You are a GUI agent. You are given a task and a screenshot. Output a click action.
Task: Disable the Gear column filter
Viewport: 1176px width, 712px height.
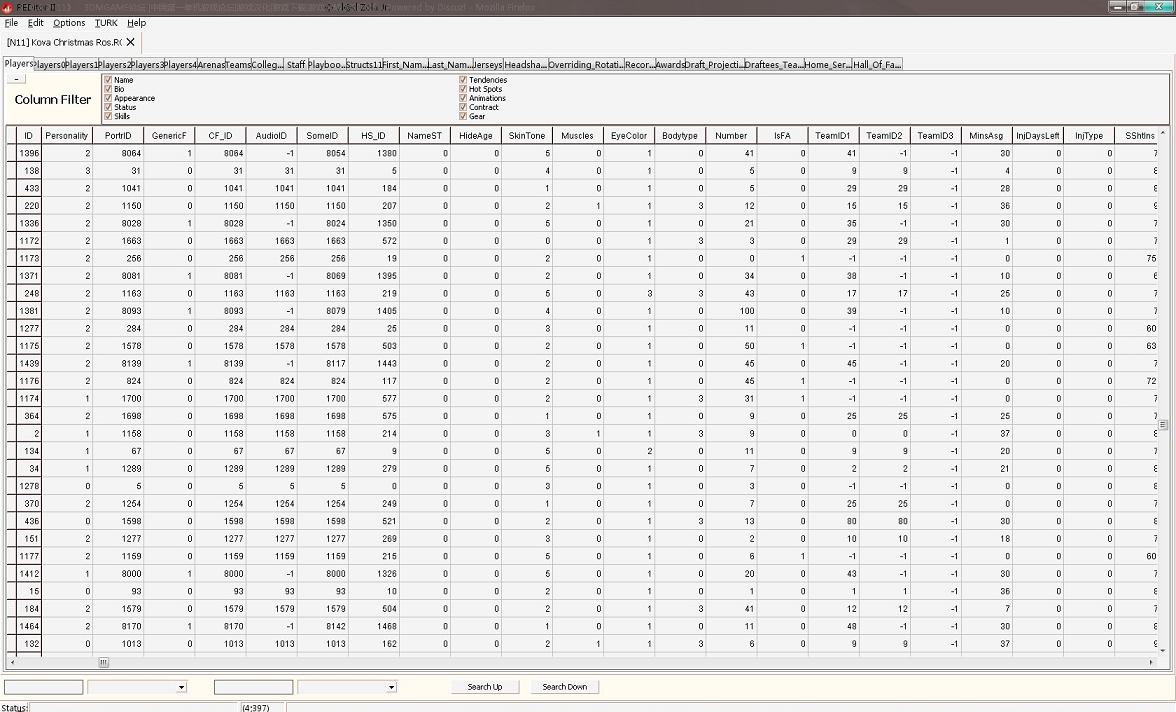[463, 117]
